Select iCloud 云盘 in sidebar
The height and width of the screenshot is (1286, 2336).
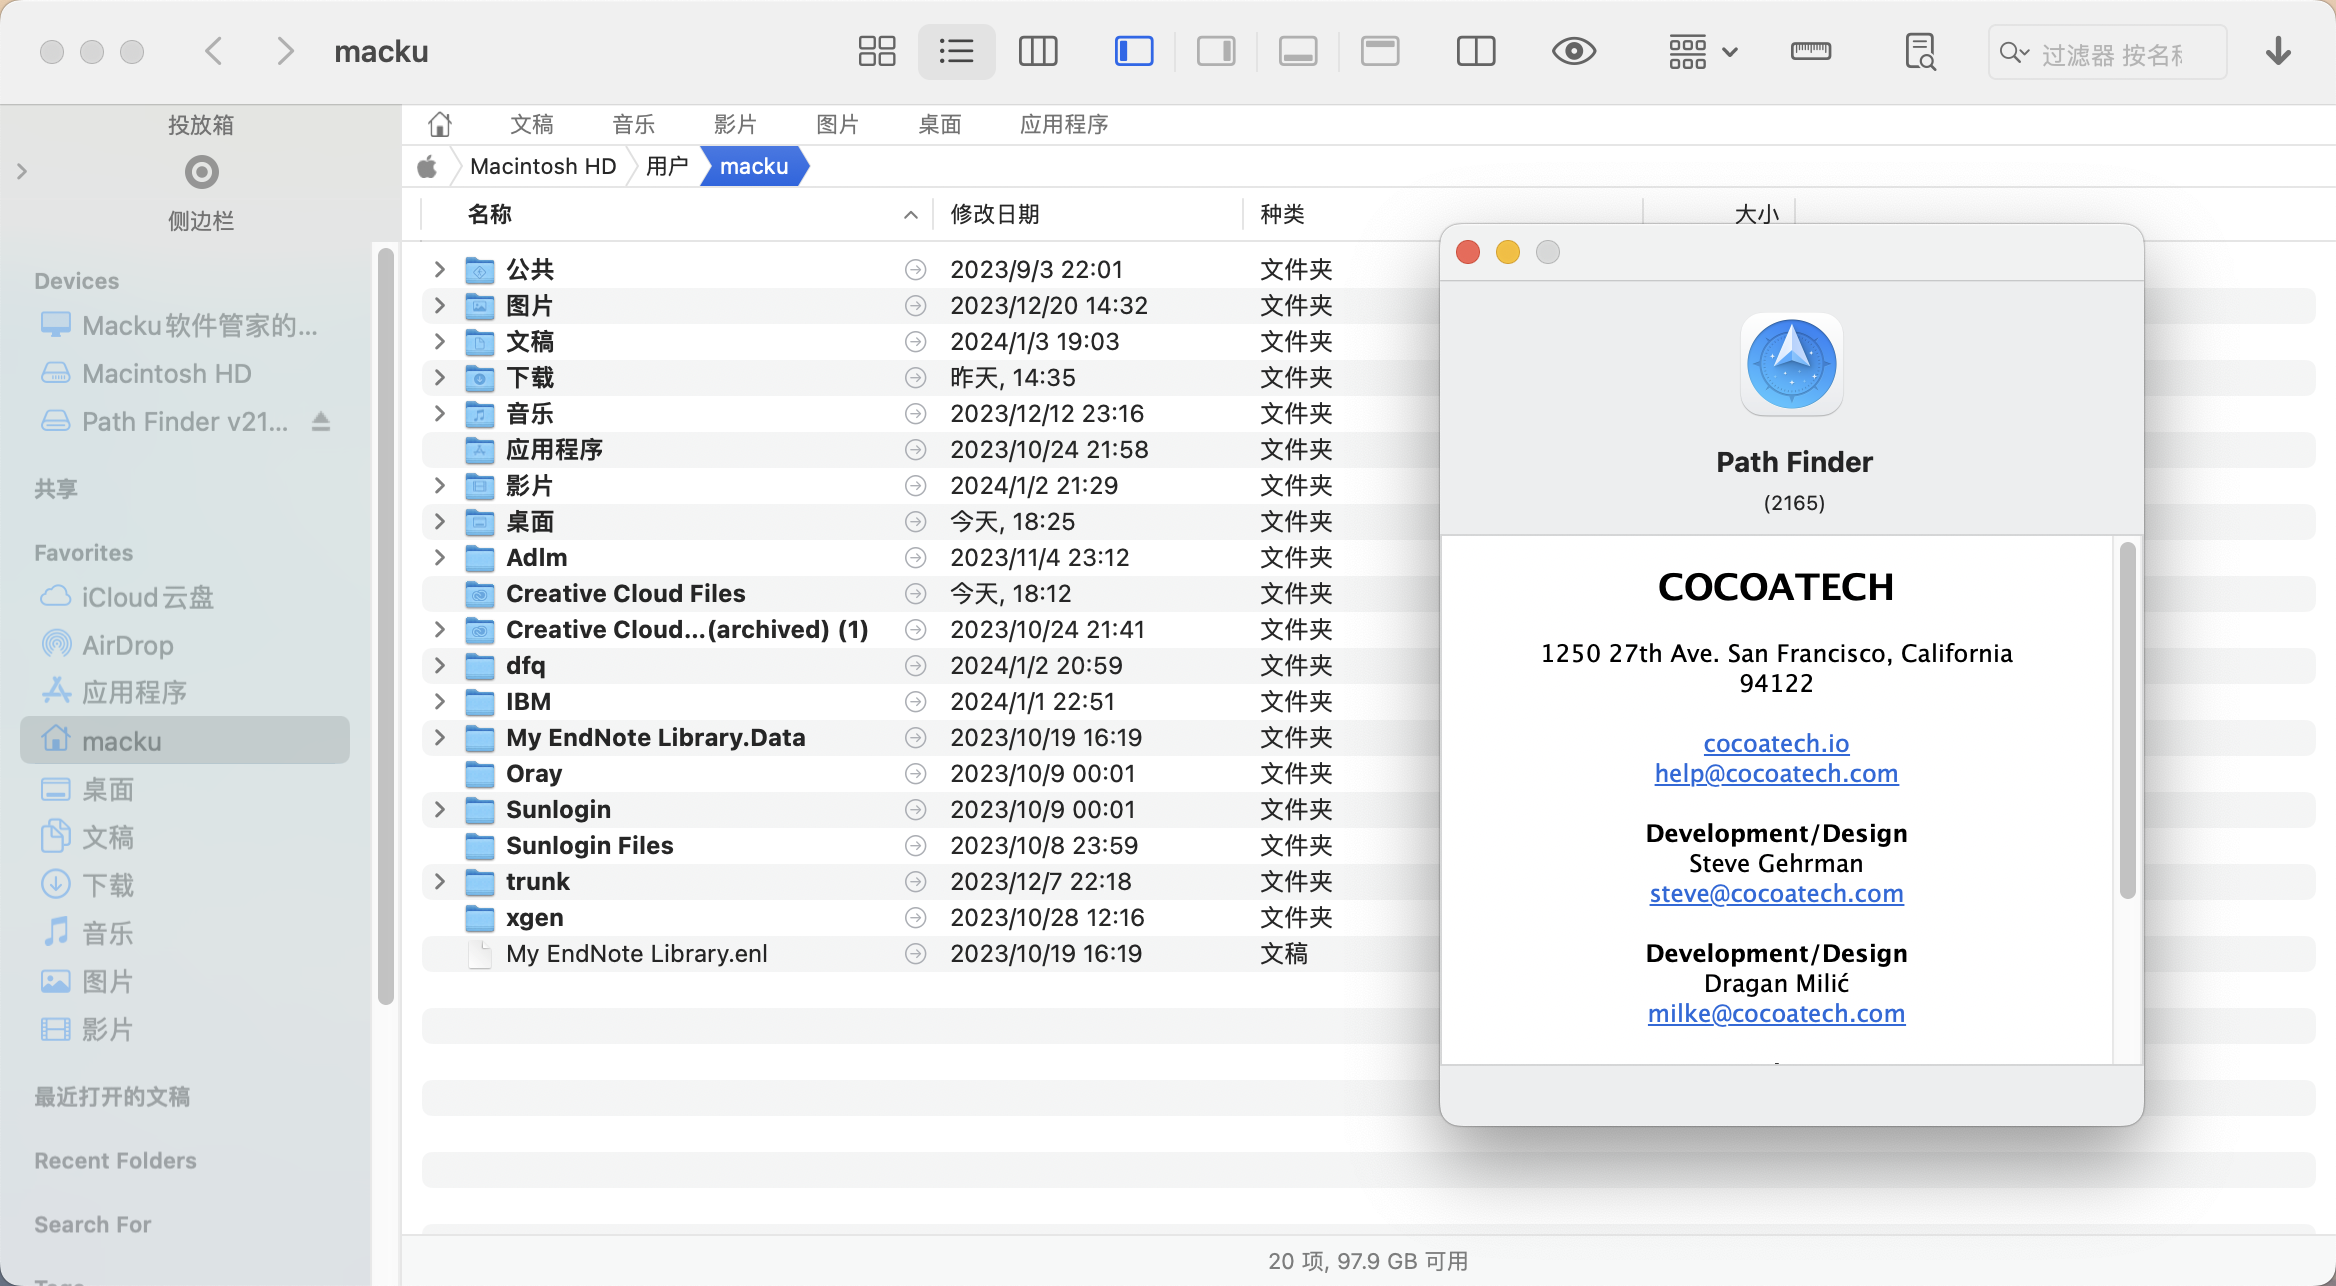pyautogui.click(x=147, y=597)
